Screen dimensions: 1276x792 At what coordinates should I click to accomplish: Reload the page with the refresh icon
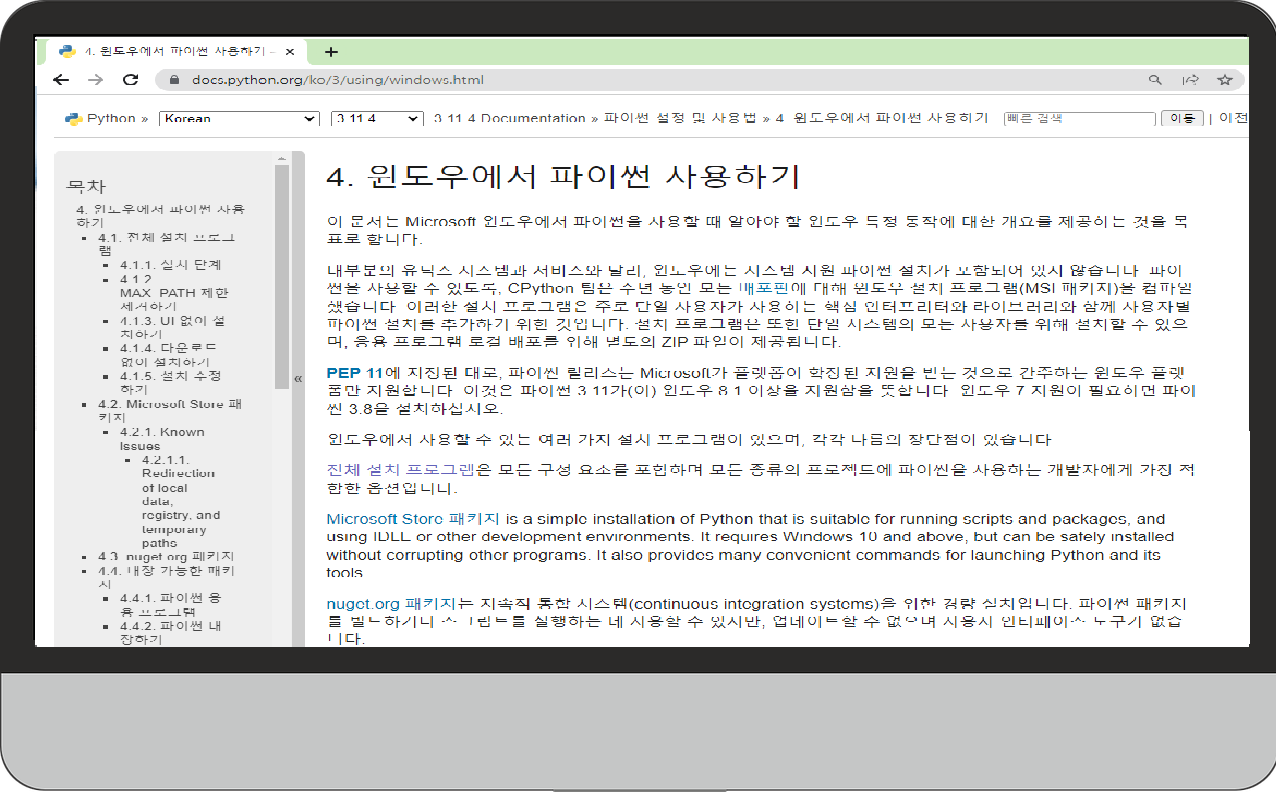[130, 80]
